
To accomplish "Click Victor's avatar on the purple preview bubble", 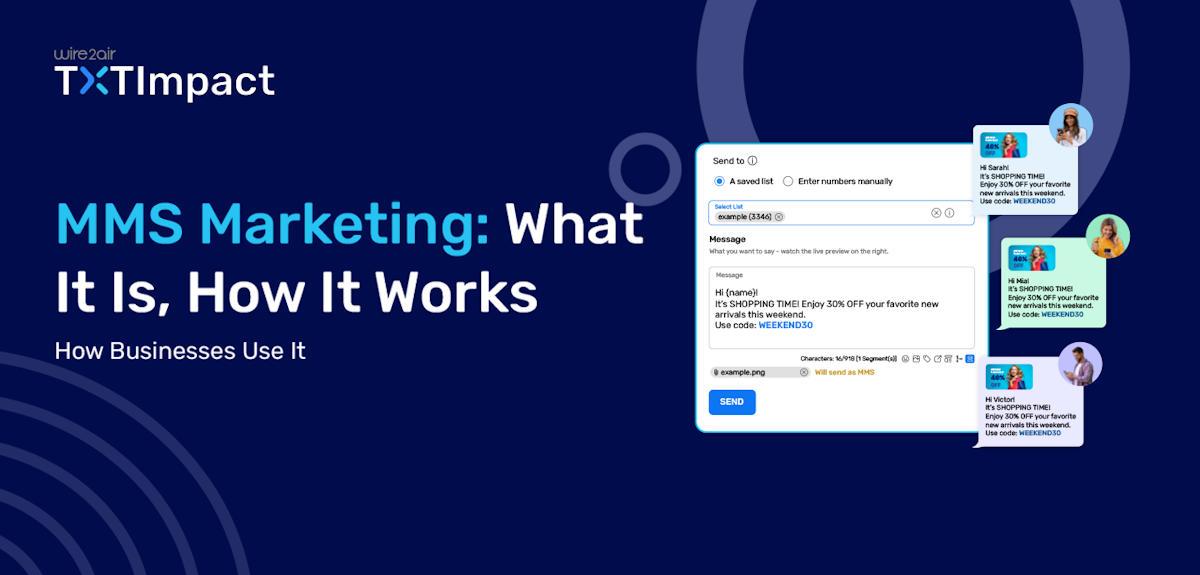I will (x=1080, y=364).
